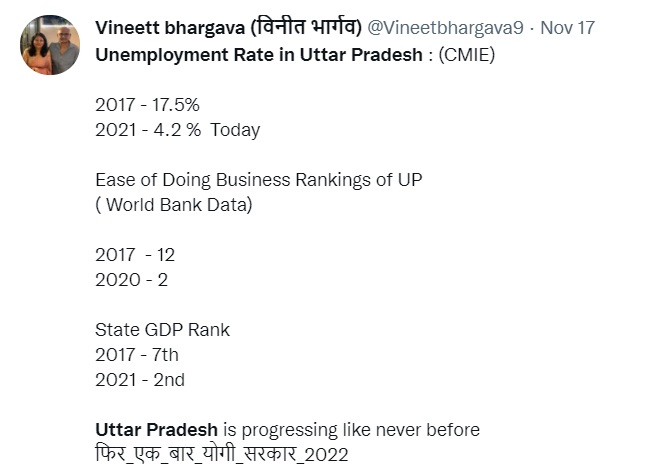Click the Hindi name (विनीत भार्गव) in the header
The width and height of the screenshot is (653, 464).
(x=304, y=28)
